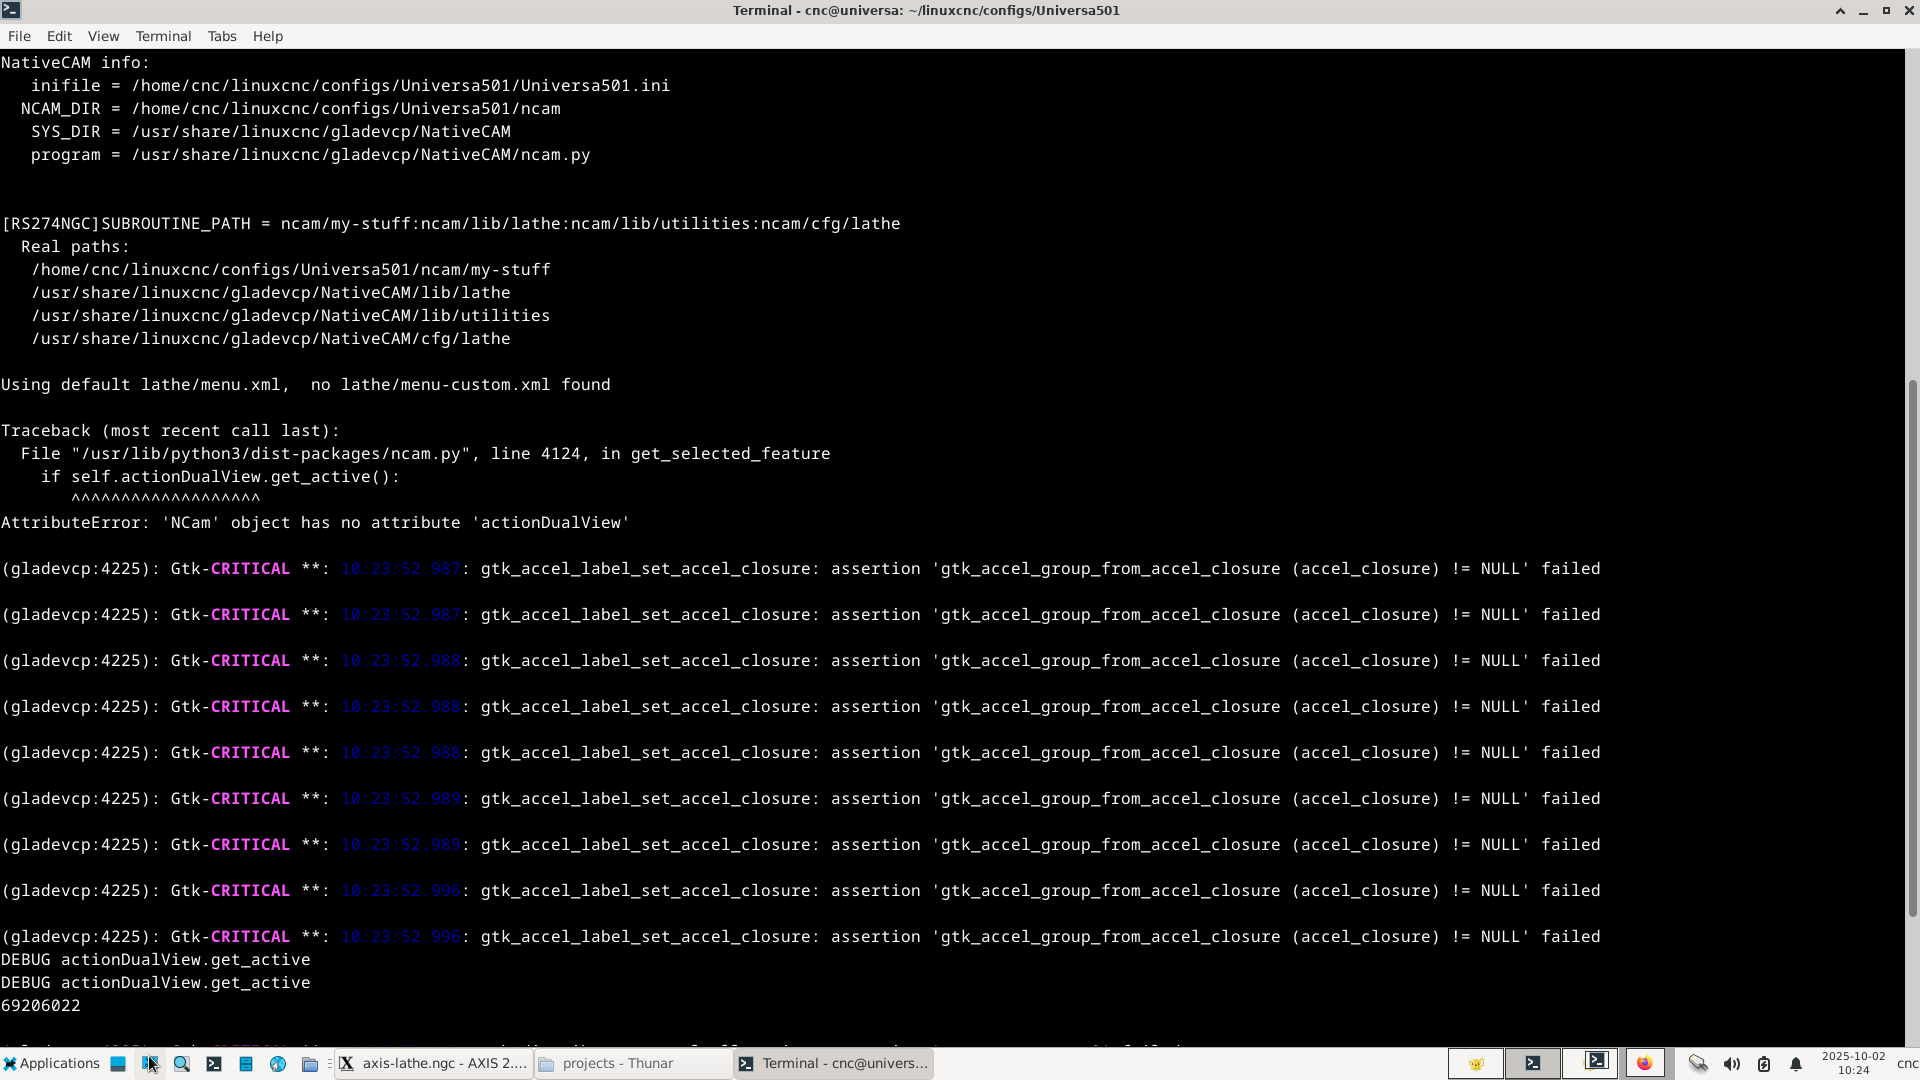
Task: Open the cnc user session menu
Action: (1906, 1063)
